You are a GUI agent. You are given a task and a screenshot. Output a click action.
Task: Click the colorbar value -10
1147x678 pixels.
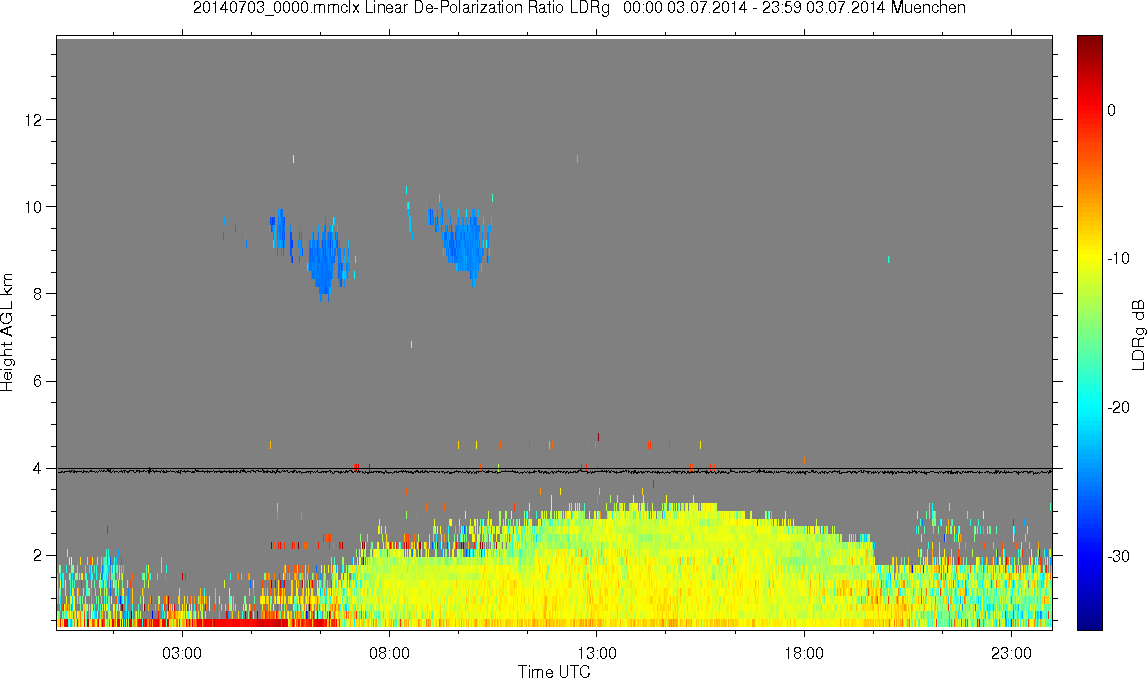tap(1118, 258)
